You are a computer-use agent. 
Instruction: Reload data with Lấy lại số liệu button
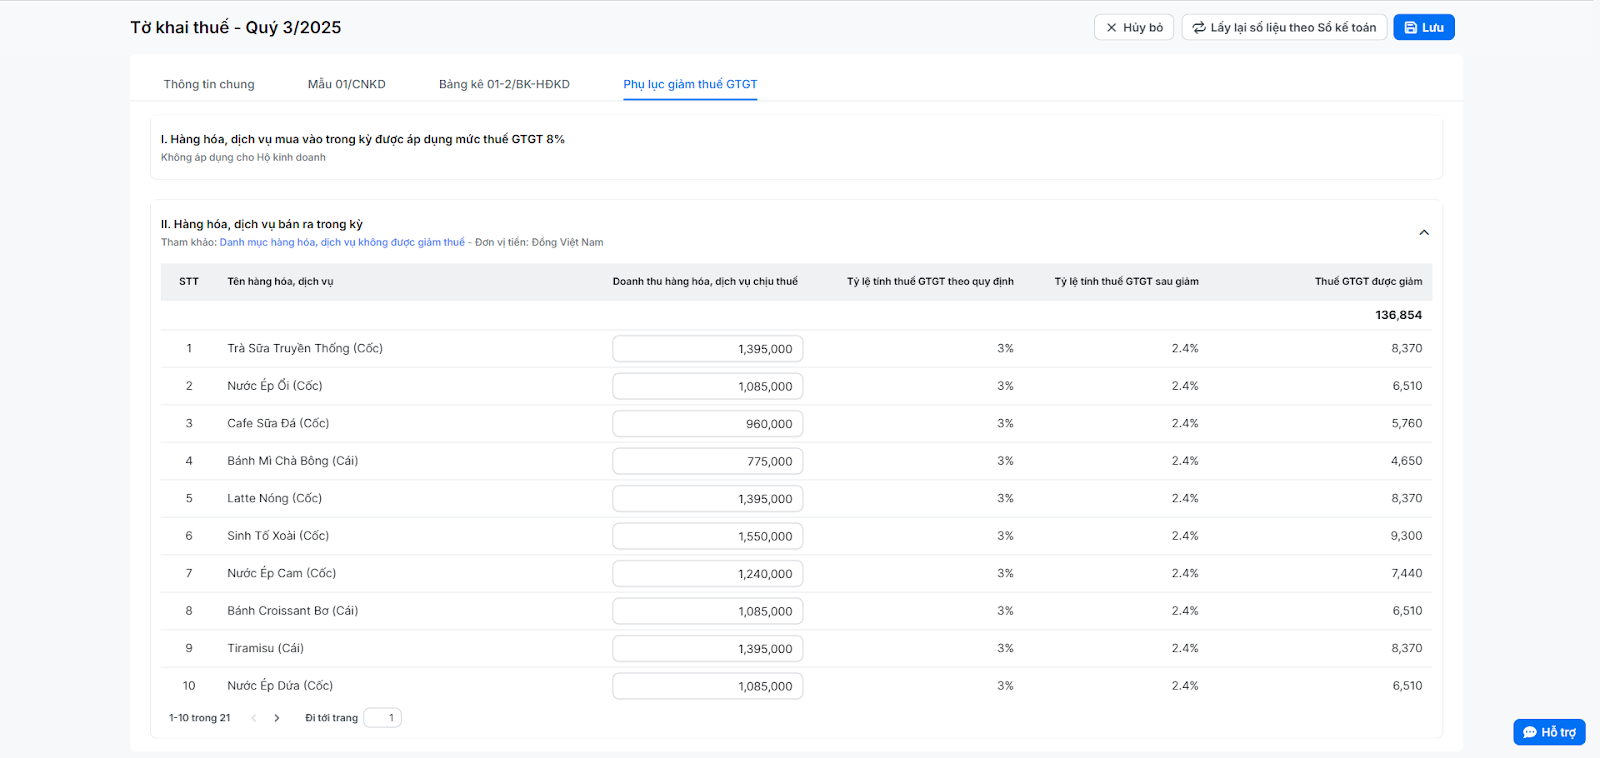(1283, 28)
